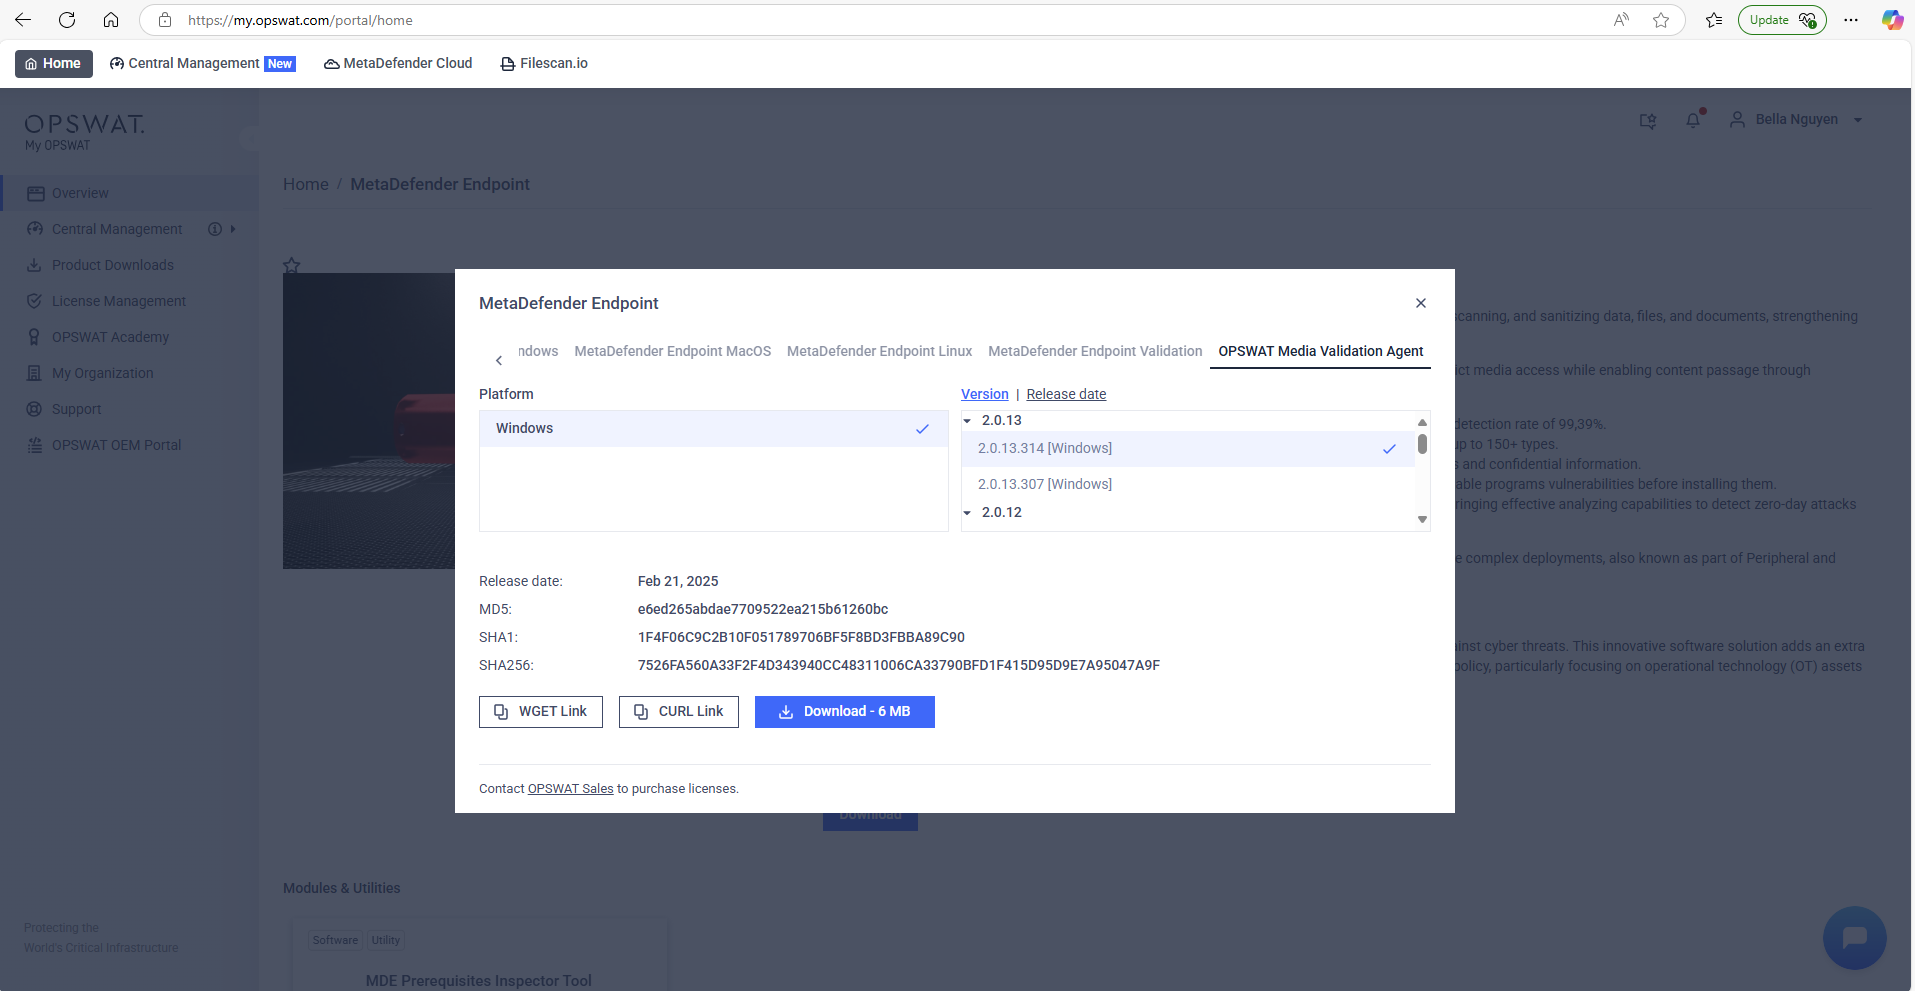This screenshot has width=1915, height=991.
Task: Expand Central Management sidebar arrow
Action: tap(233, 229)
